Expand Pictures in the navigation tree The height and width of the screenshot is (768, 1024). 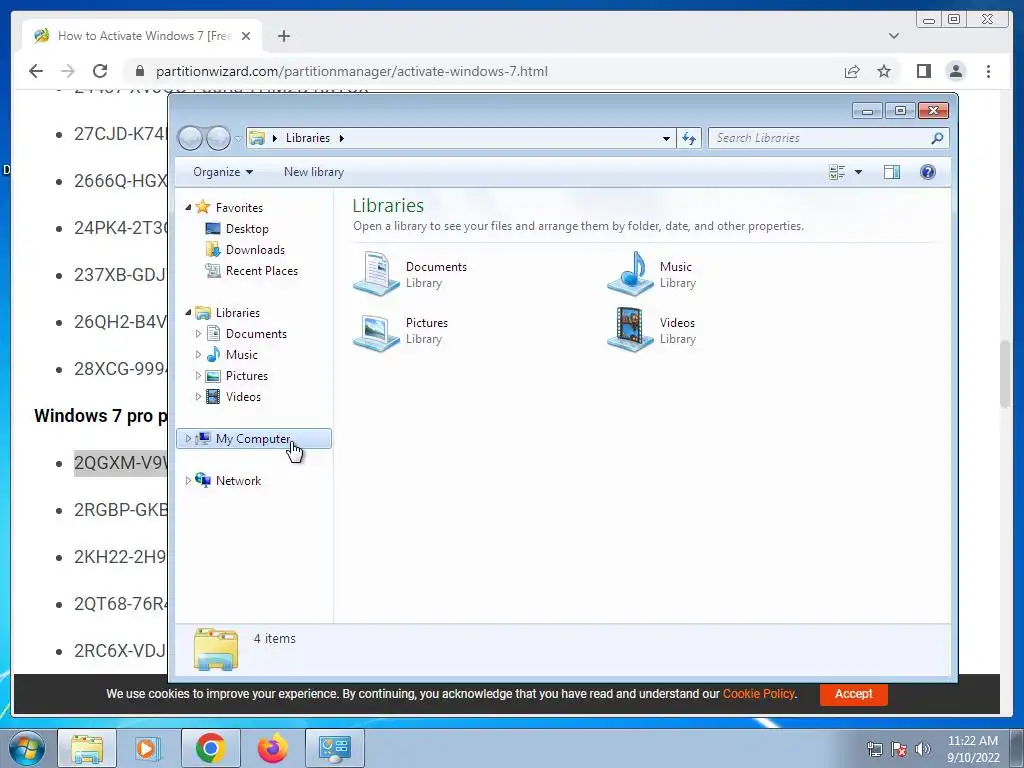[198, 376]
